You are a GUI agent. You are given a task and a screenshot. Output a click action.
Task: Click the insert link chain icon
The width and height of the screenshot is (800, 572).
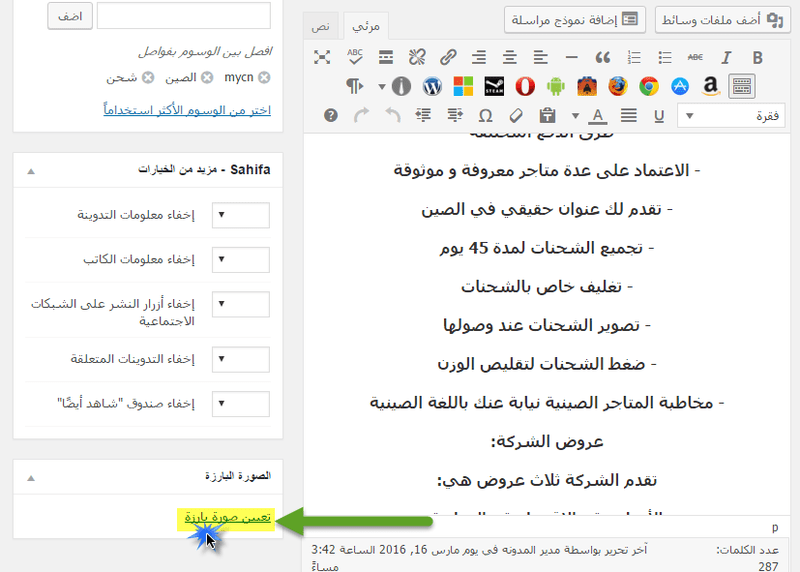[449, 57]
